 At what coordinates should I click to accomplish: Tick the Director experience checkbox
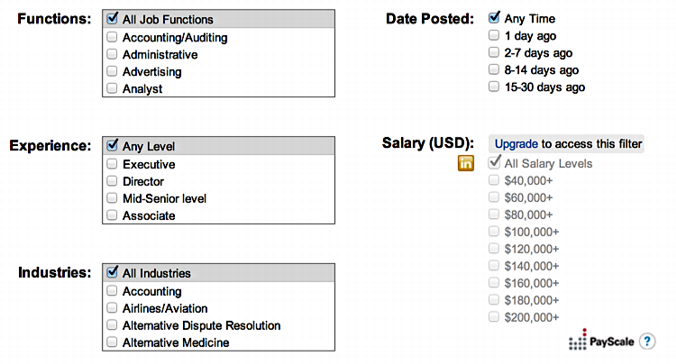[x=112, y=181]
